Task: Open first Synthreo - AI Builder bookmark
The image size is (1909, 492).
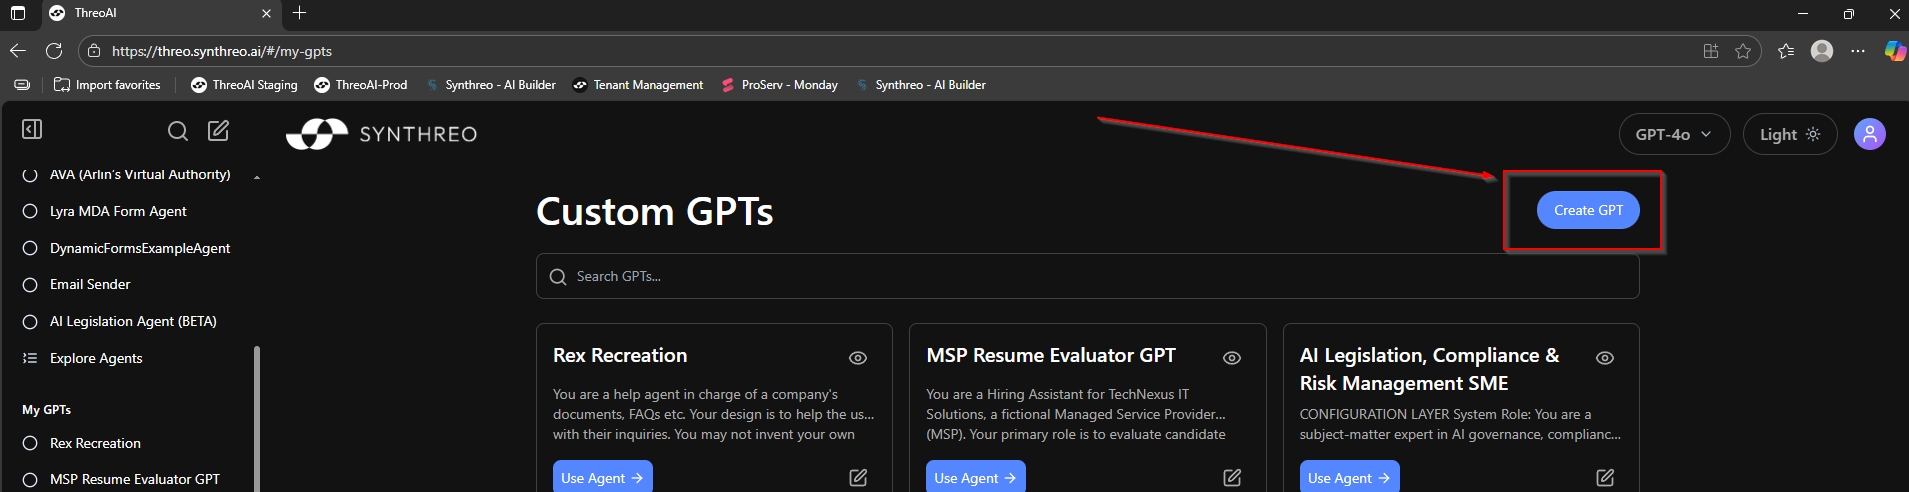Action: (490, 85)
